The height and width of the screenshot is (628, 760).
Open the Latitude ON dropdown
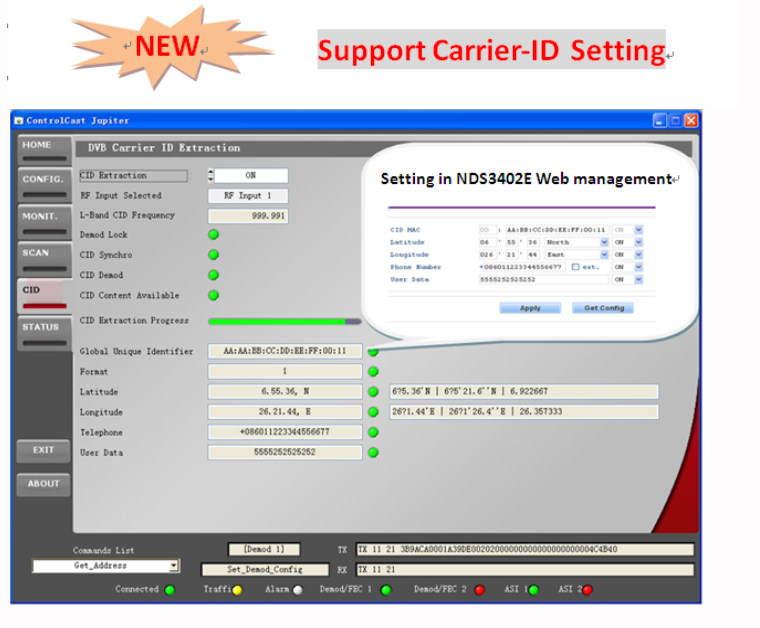(628, 242)
